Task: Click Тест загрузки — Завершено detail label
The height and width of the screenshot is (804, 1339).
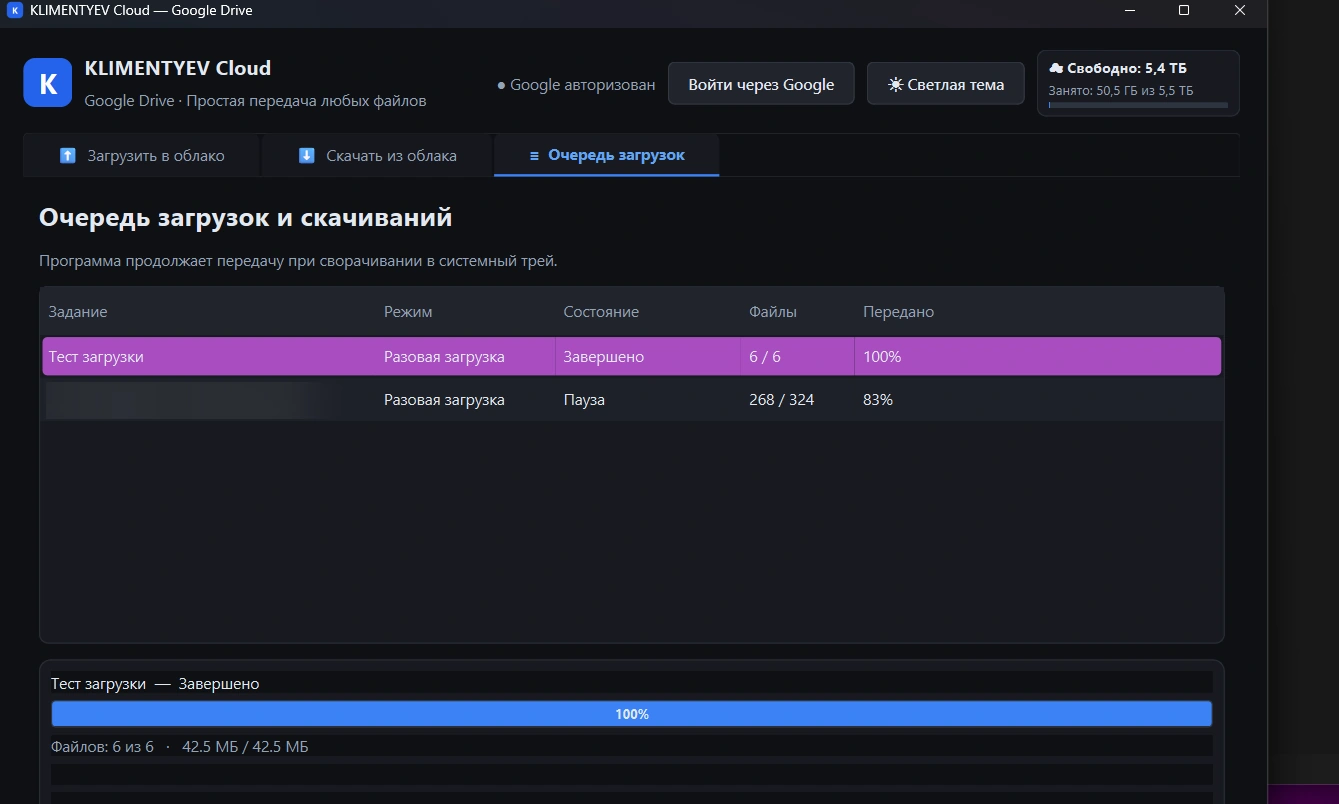Action: 155,684
